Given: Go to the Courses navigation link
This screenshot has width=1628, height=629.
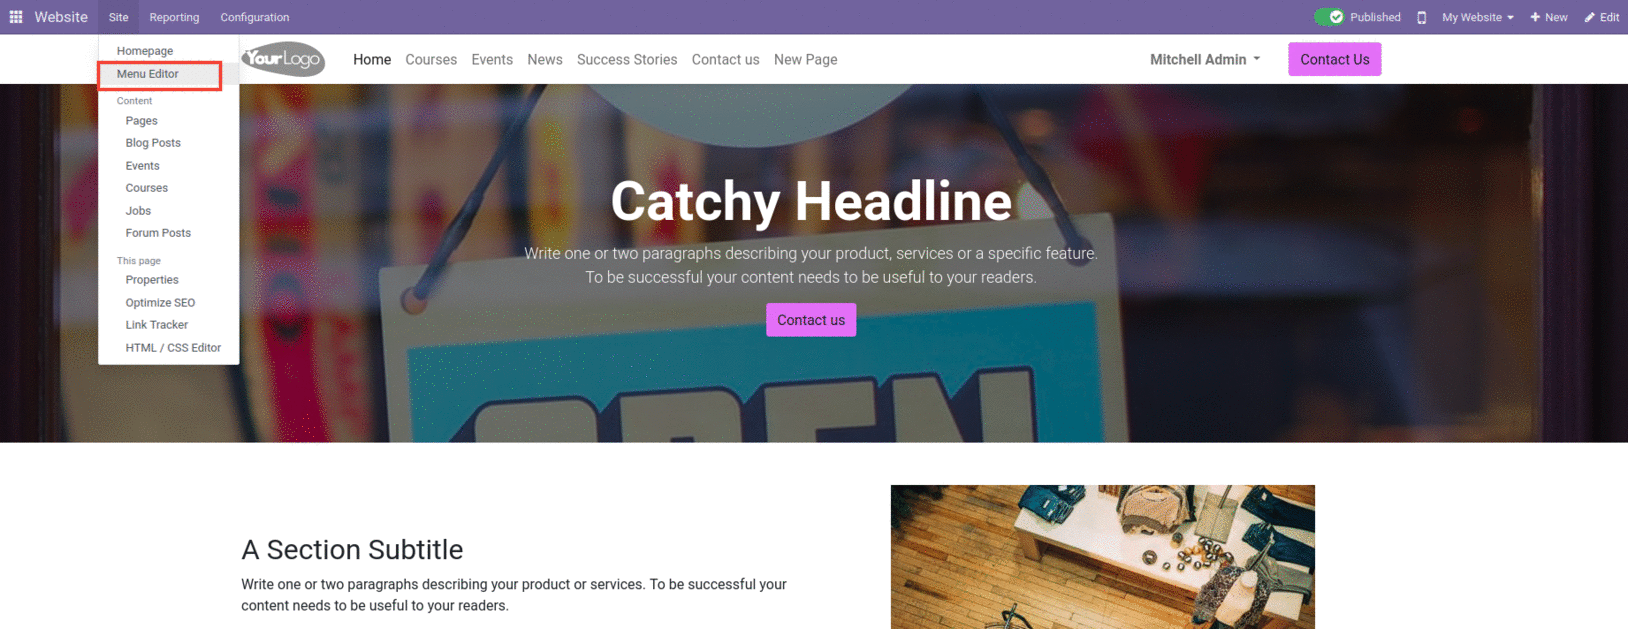Looking at the screenshot, I should click(x=431, y=60).
